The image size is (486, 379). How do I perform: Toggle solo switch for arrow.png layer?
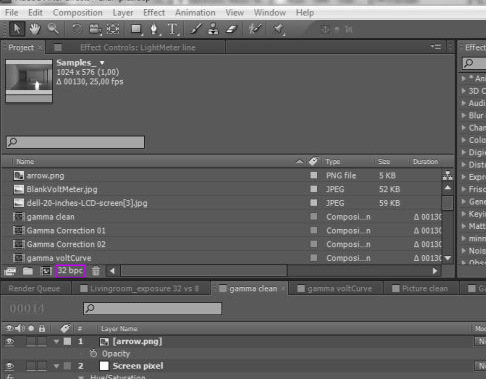click(x=31, y=341)
